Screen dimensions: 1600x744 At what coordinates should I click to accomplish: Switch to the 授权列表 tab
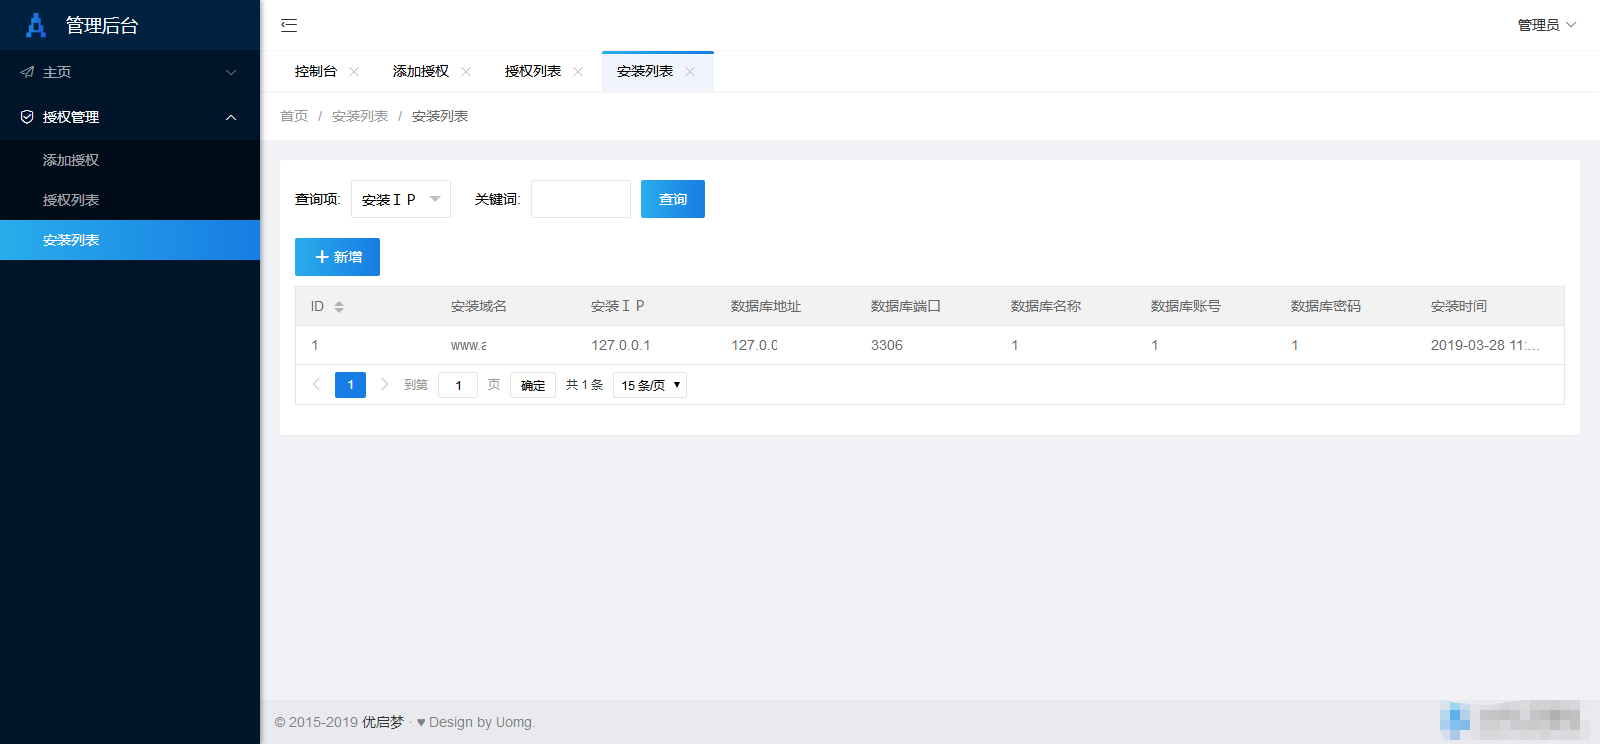pyautogui.click(x=533, y=72)
